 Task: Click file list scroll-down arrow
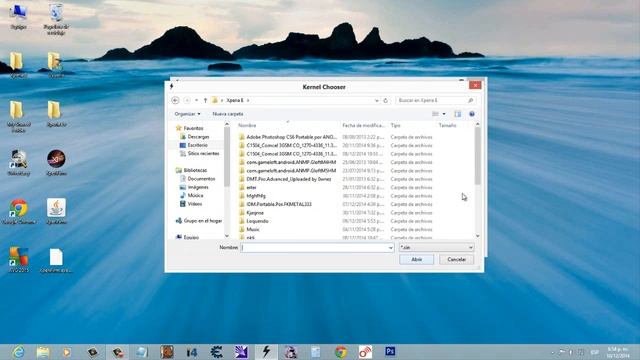point(477,236)
